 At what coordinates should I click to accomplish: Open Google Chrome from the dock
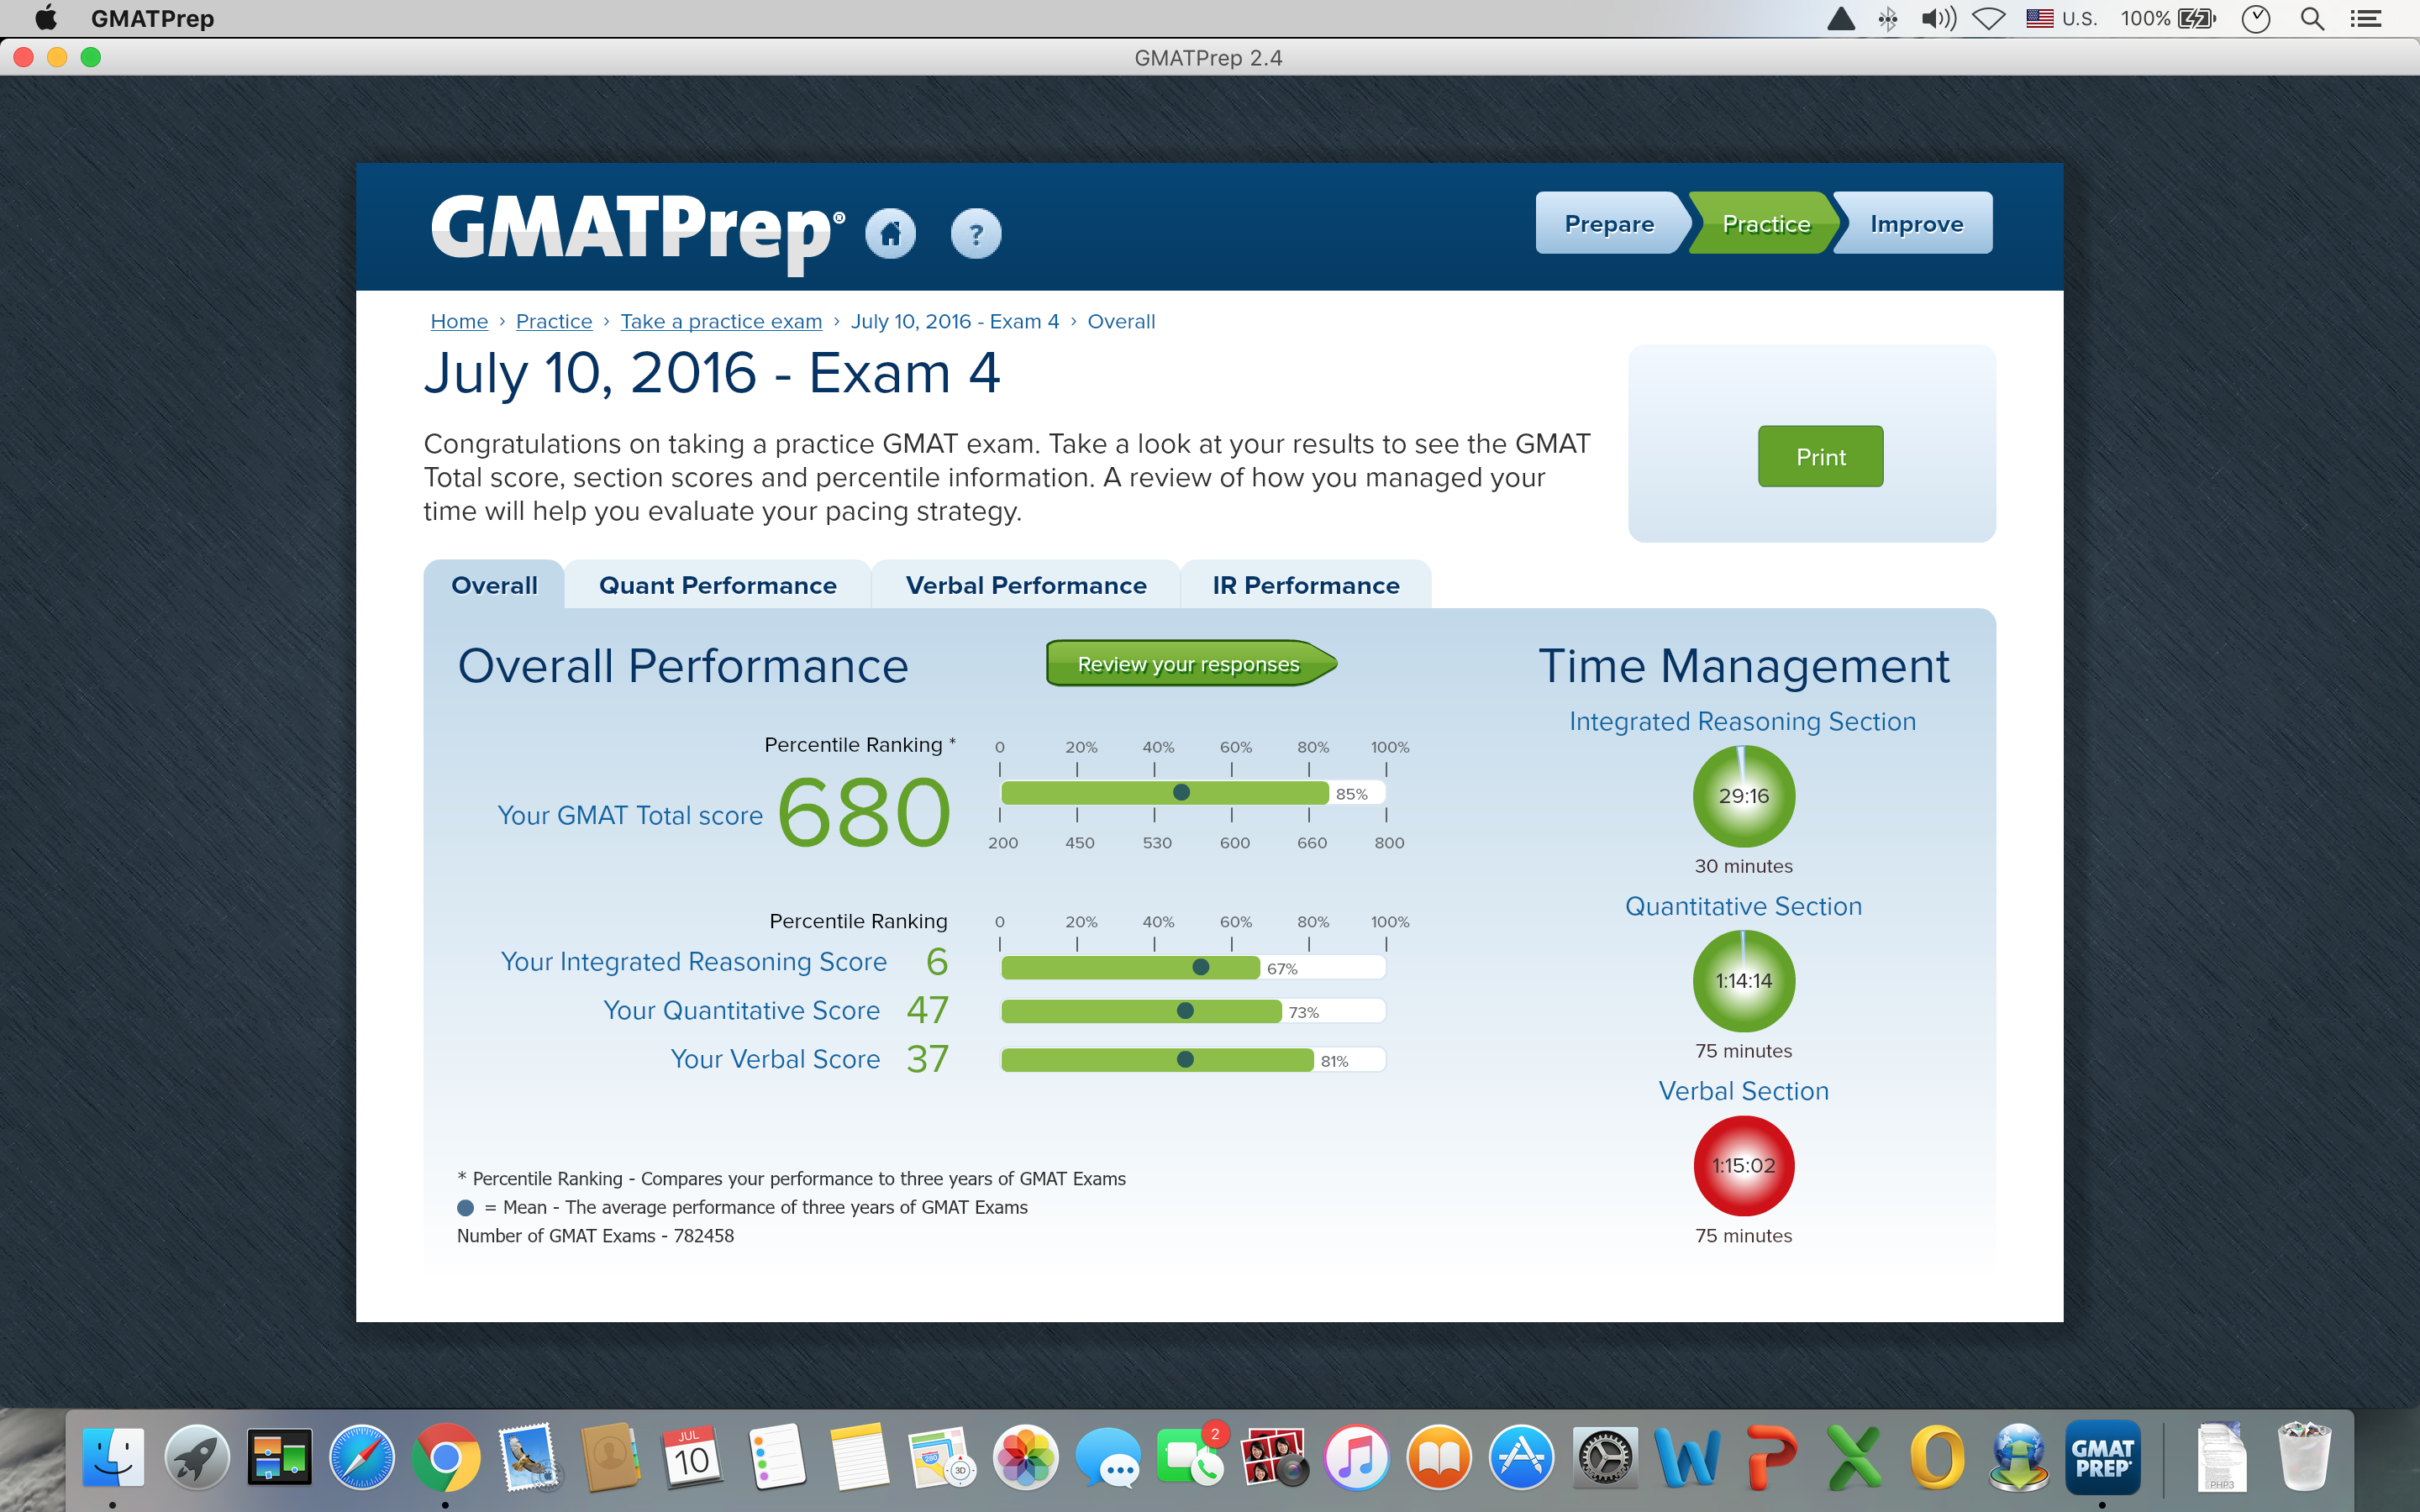pyautogui.click(x=445, y=1457)
